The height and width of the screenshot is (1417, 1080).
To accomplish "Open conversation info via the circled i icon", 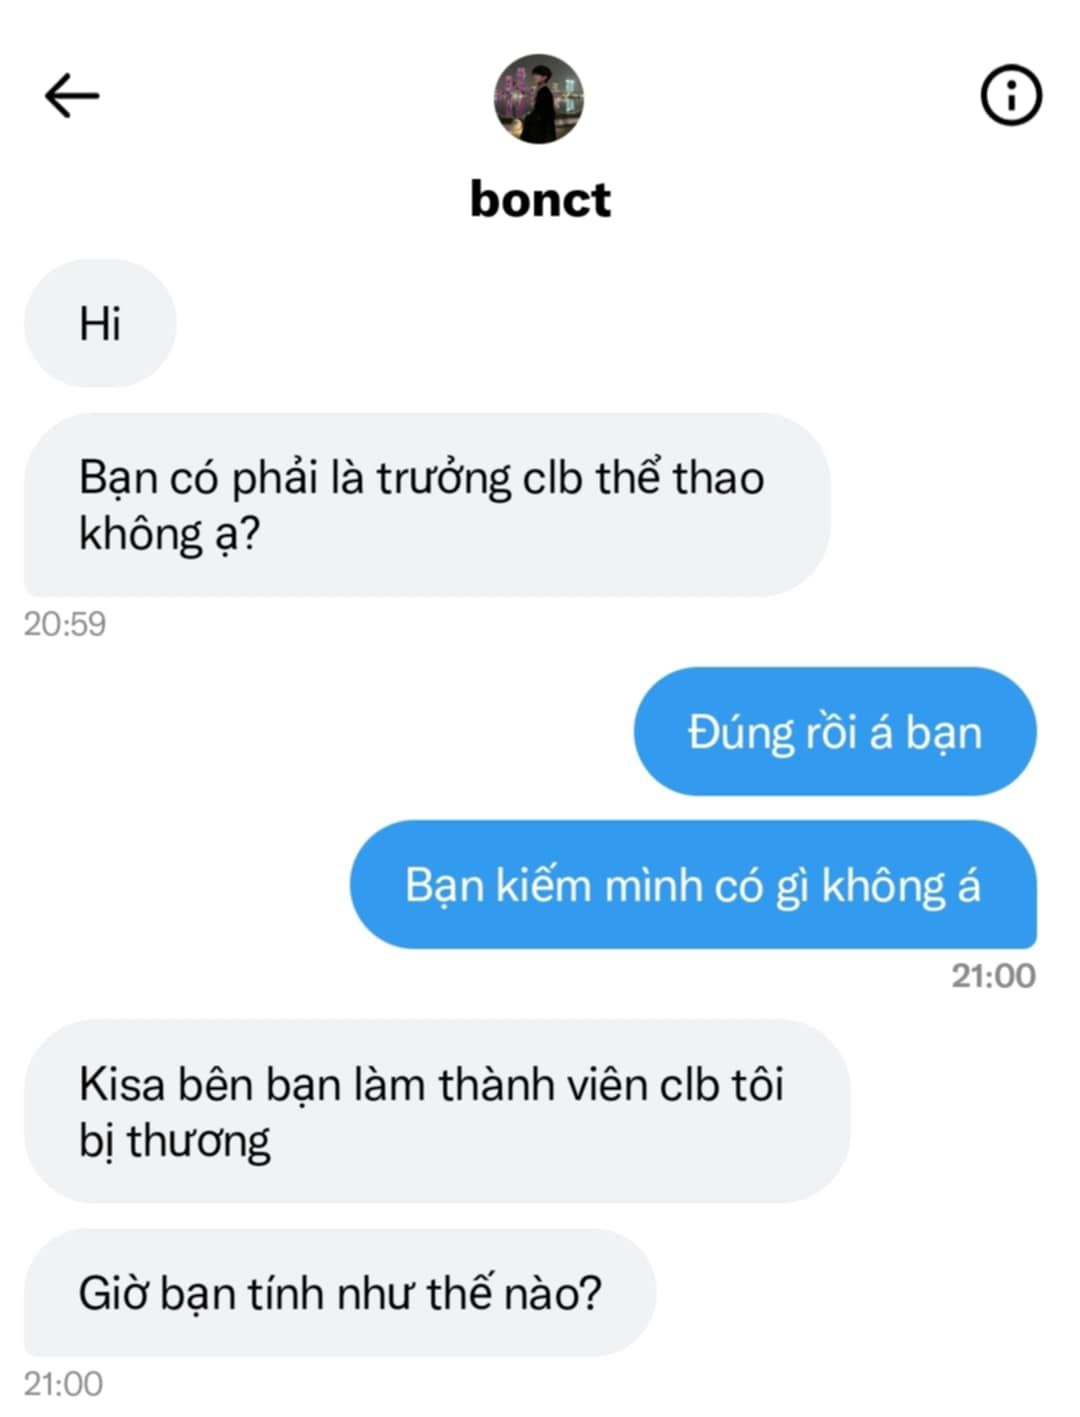I will tap(1010, 96).
